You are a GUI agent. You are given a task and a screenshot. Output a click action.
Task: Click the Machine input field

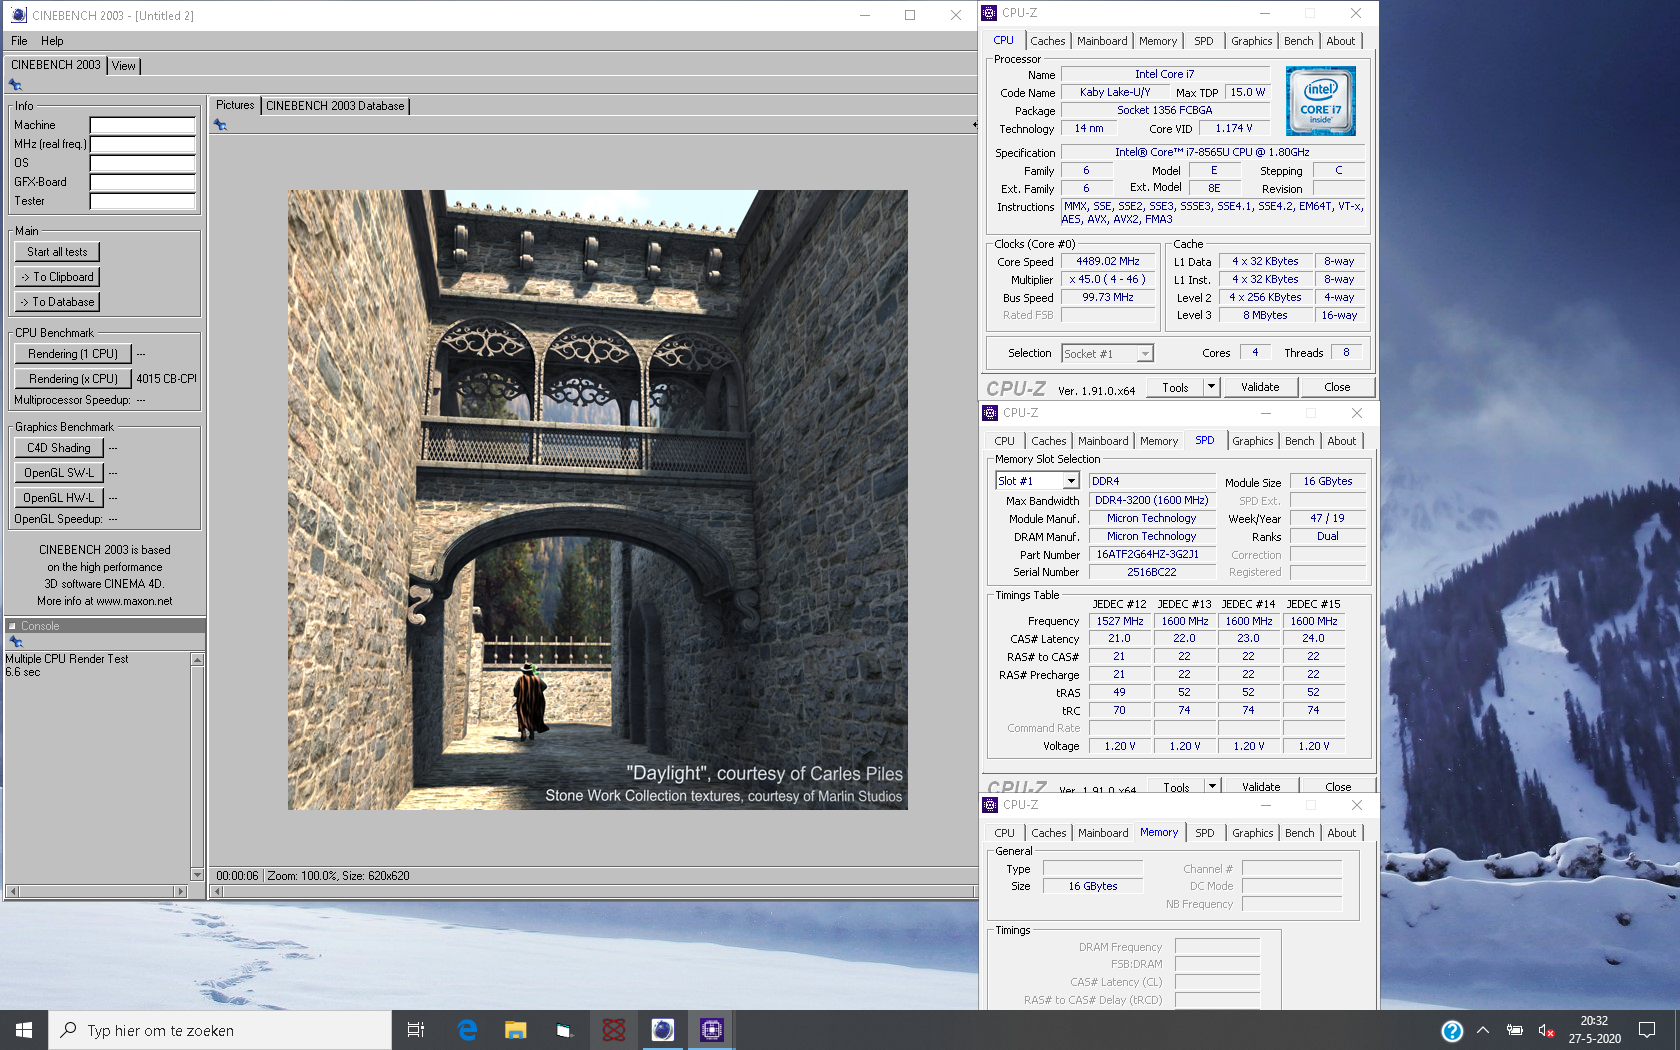[142, 125]
